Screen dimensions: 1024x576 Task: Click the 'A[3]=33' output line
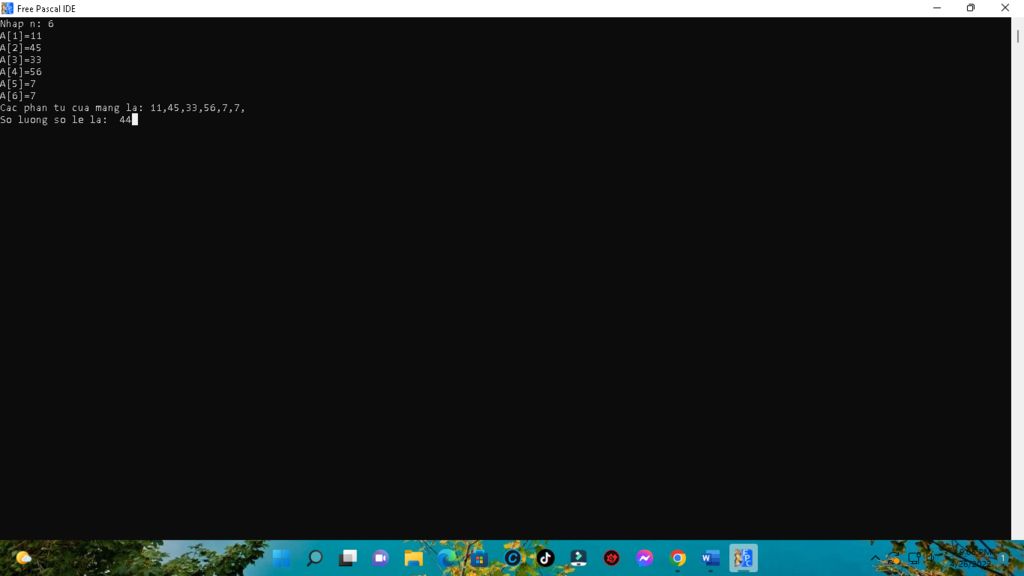click(21, 59)
